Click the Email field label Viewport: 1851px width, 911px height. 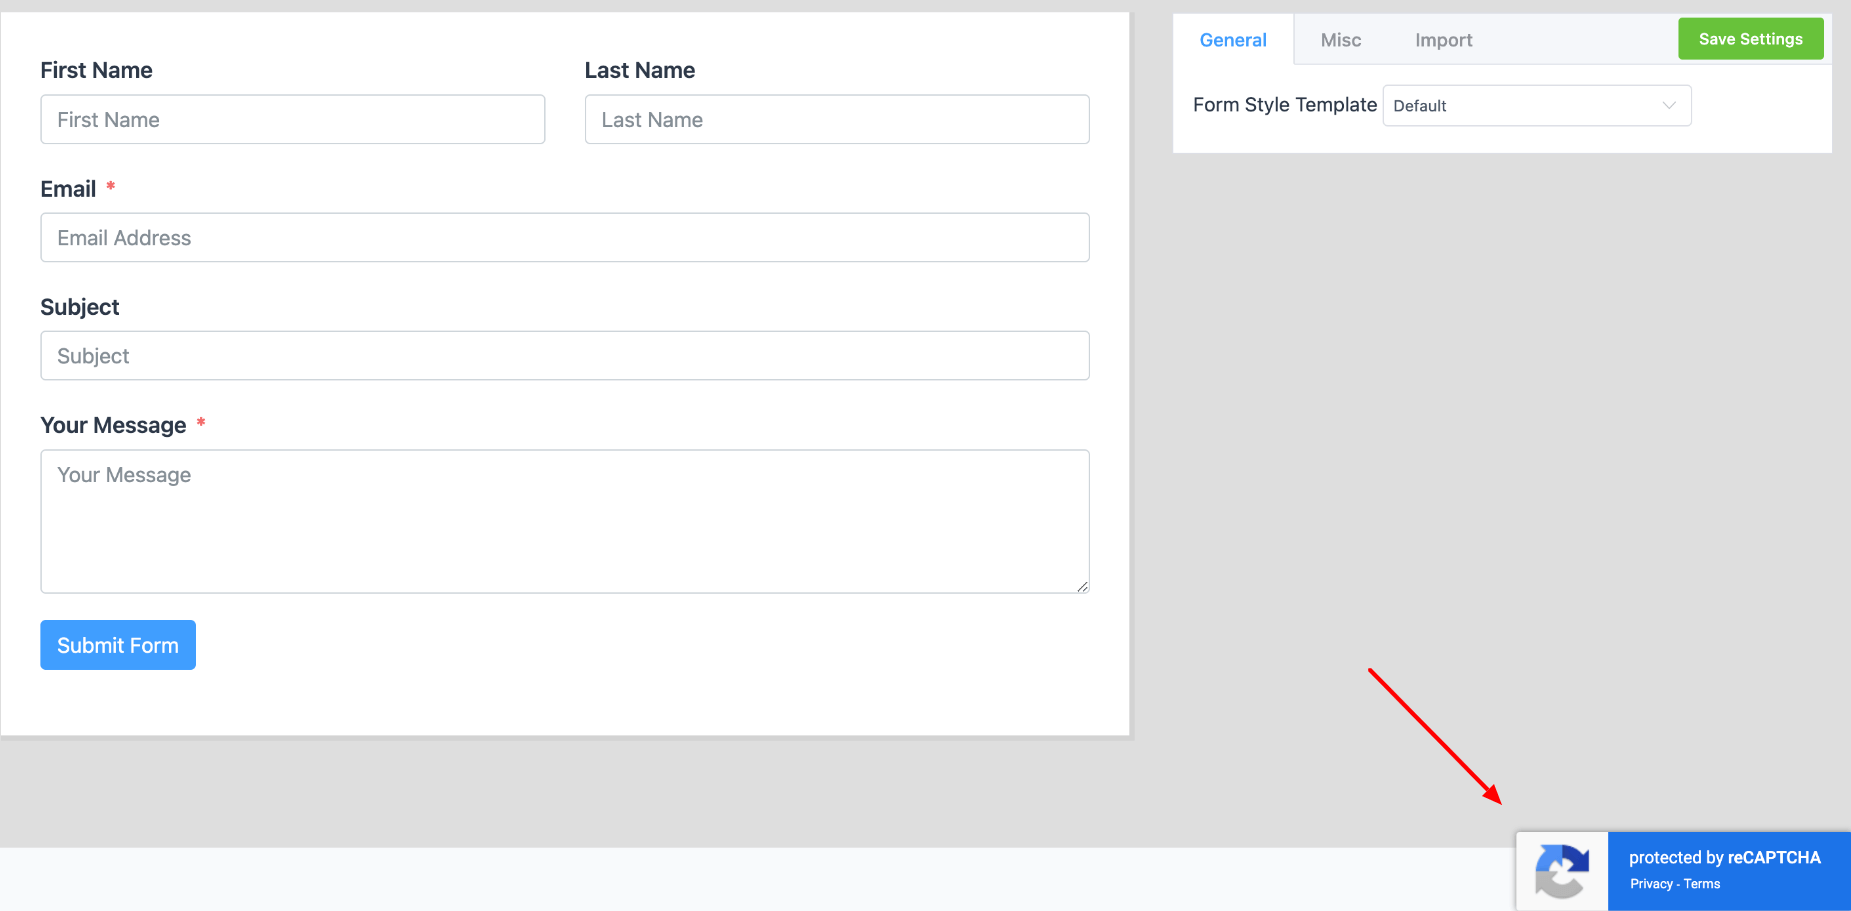tap(68, 189)
